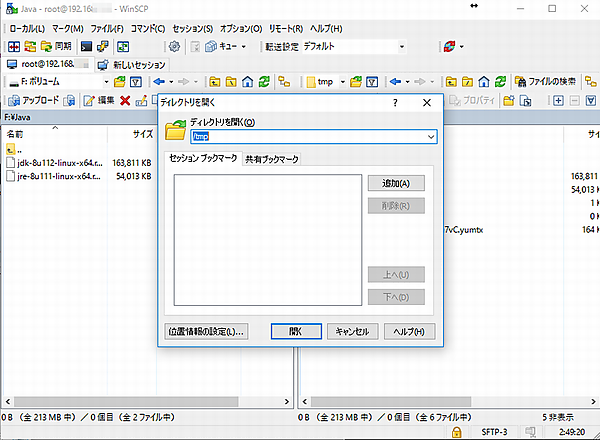
Task: Click the red X delete icon
Action: tap(125, 101)
